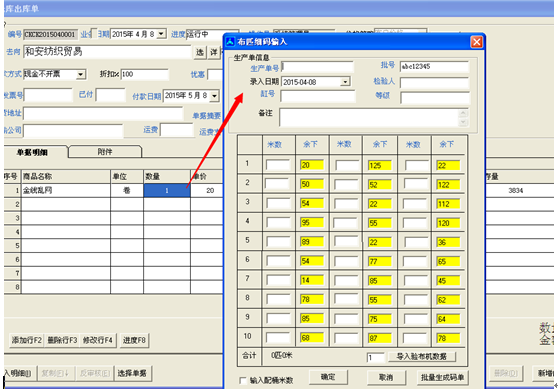Screen dimensions: 558x391
Task: Click the 检验人 input field
Action: coord(435,83)
